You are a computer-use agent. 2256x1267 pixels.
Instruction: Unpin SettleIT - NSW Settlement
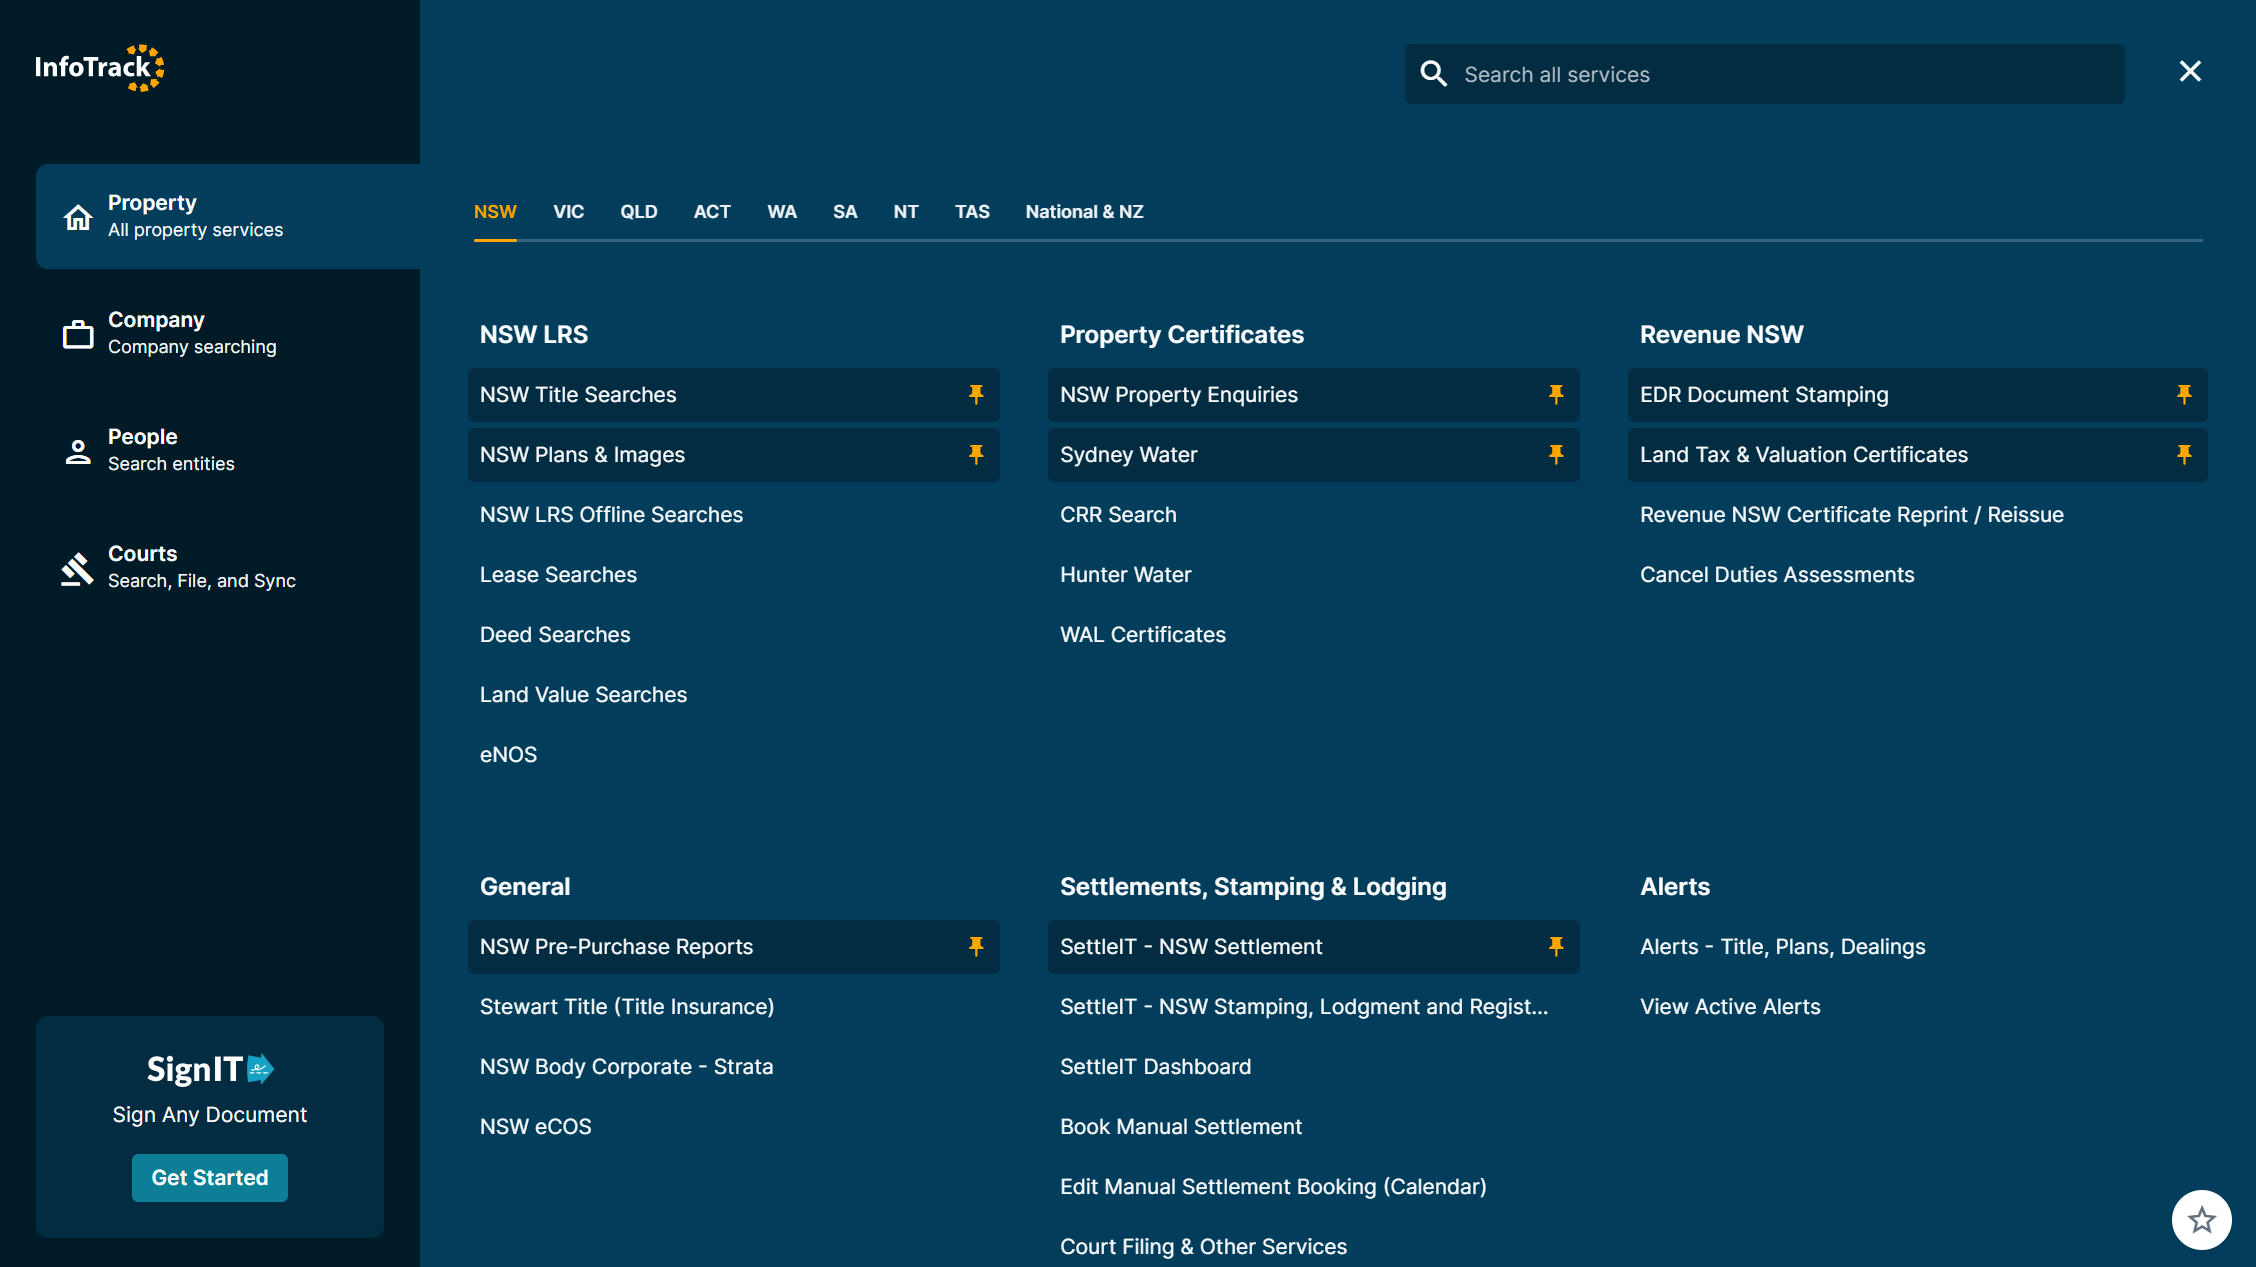[x=1556, y=947]
